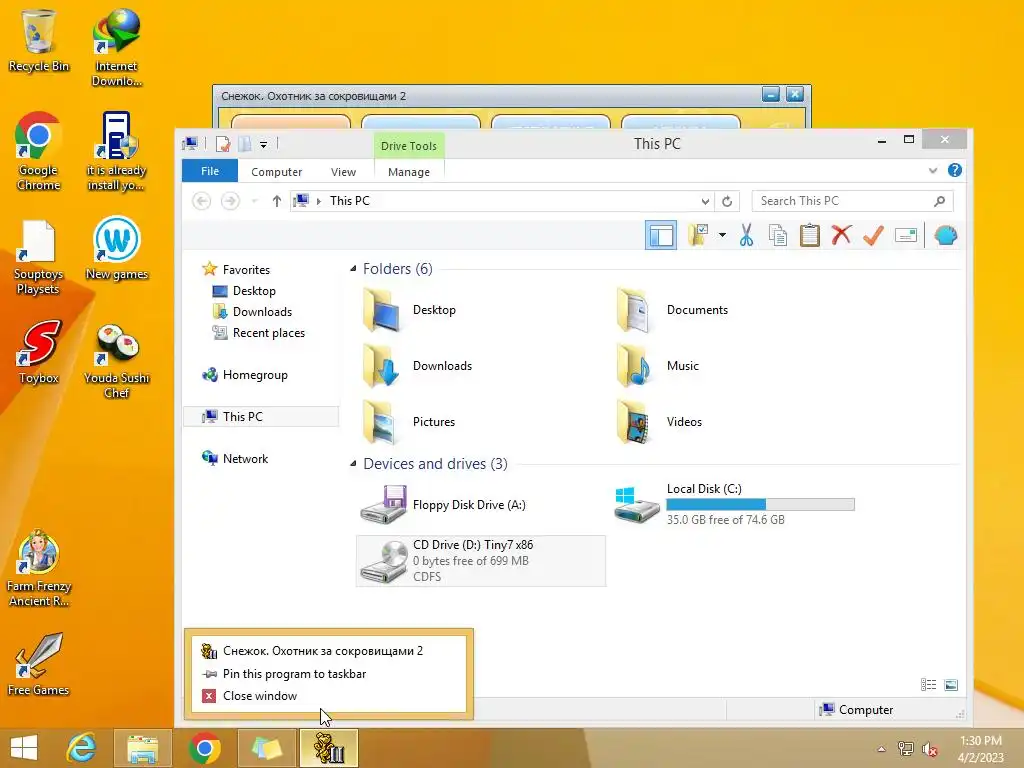The width and height of the screenshot is (1024, 768).
Task: Click quick access New folder icon
Action: pyautogui.click(x=245, y=144)
